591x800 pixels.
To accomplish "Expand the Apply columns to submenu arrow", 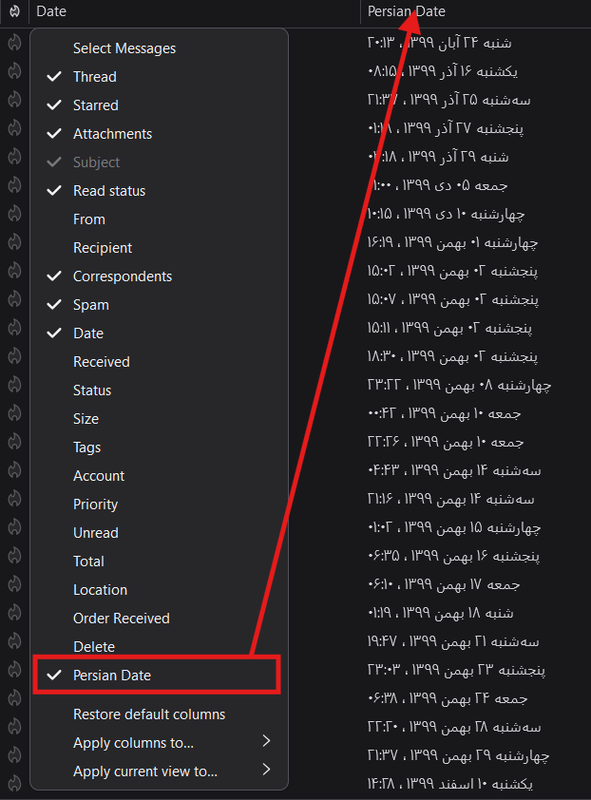I will [266, 741].
